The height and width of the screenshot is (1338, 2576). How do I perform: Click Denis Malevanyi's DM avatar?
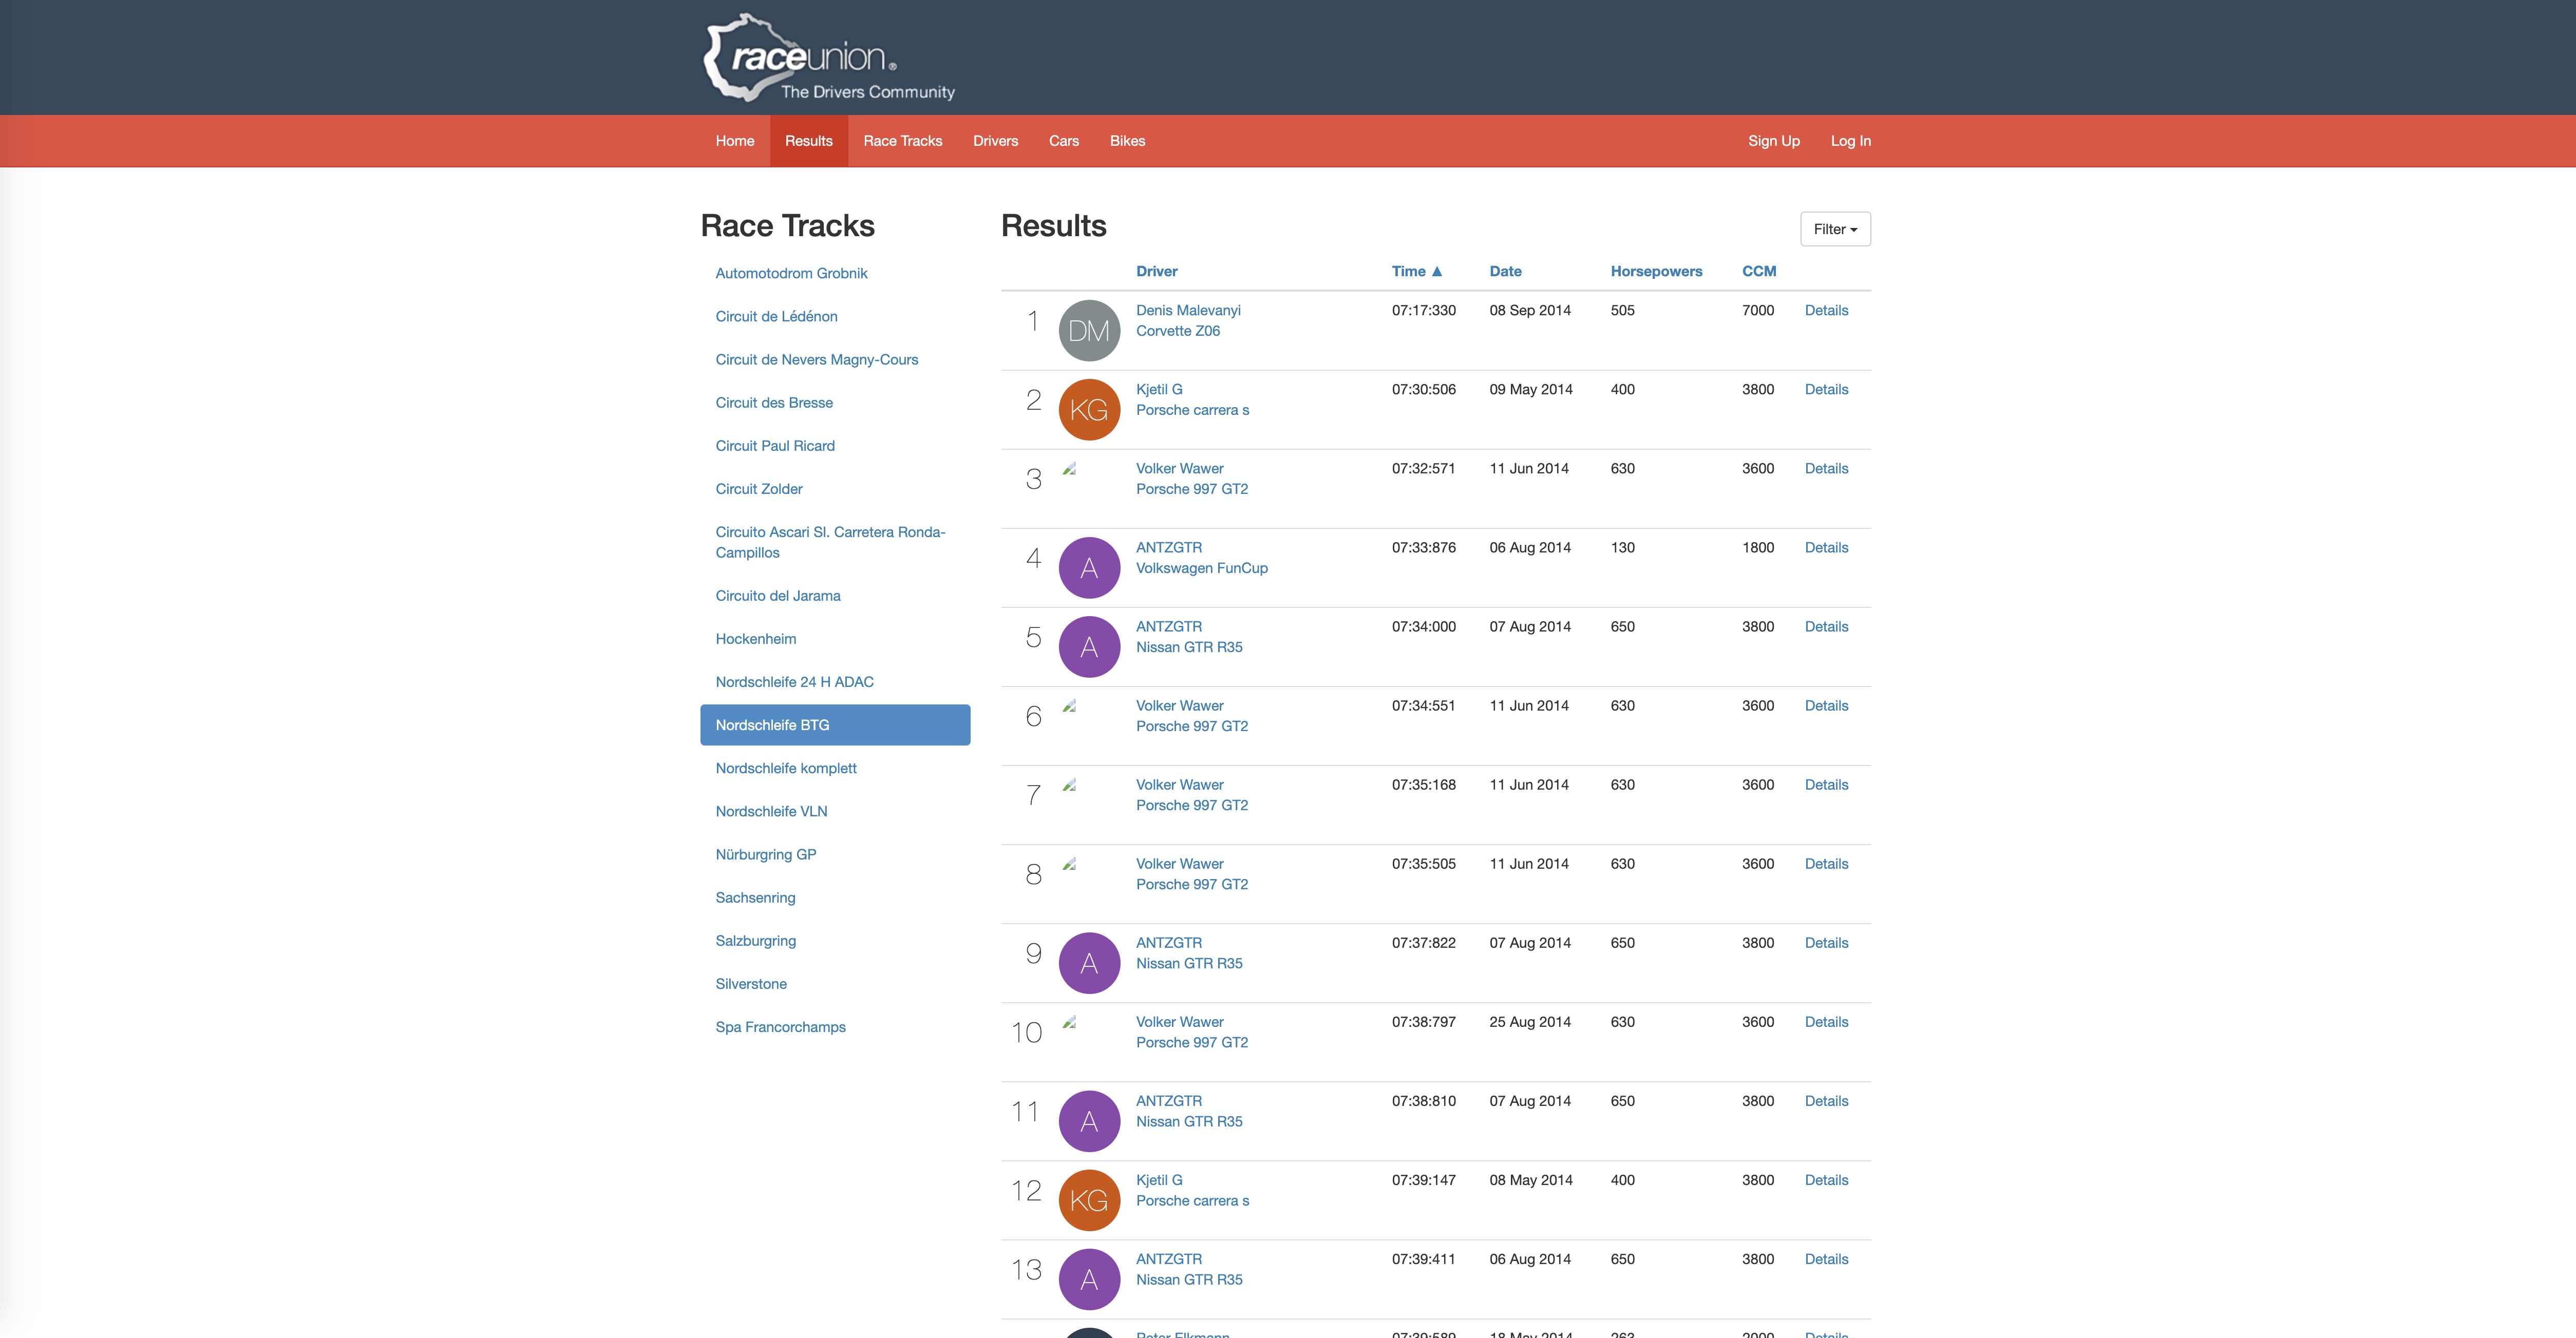(x=1089, y=330)
